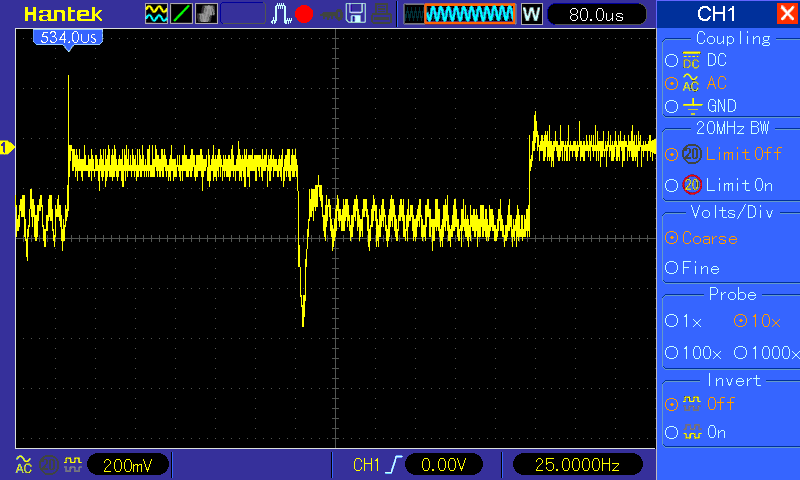Click the printer icon
The image size is (800, 480).
pyautogui.click(x=382, y=14)
